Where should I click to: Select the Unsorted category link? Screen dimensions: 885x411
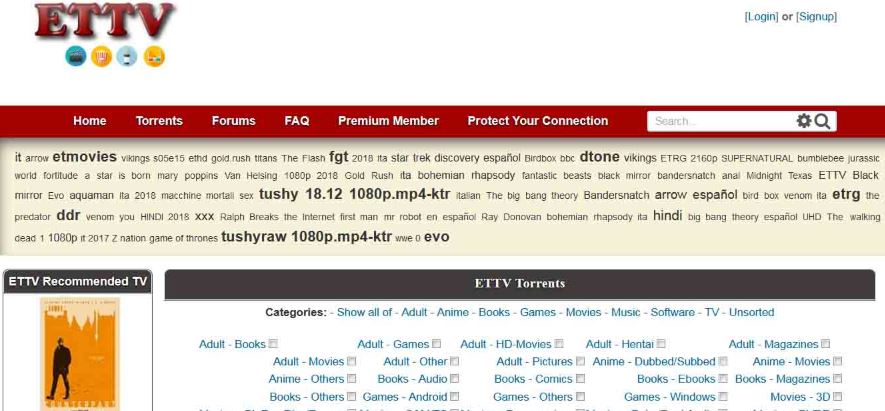point(752,312)
